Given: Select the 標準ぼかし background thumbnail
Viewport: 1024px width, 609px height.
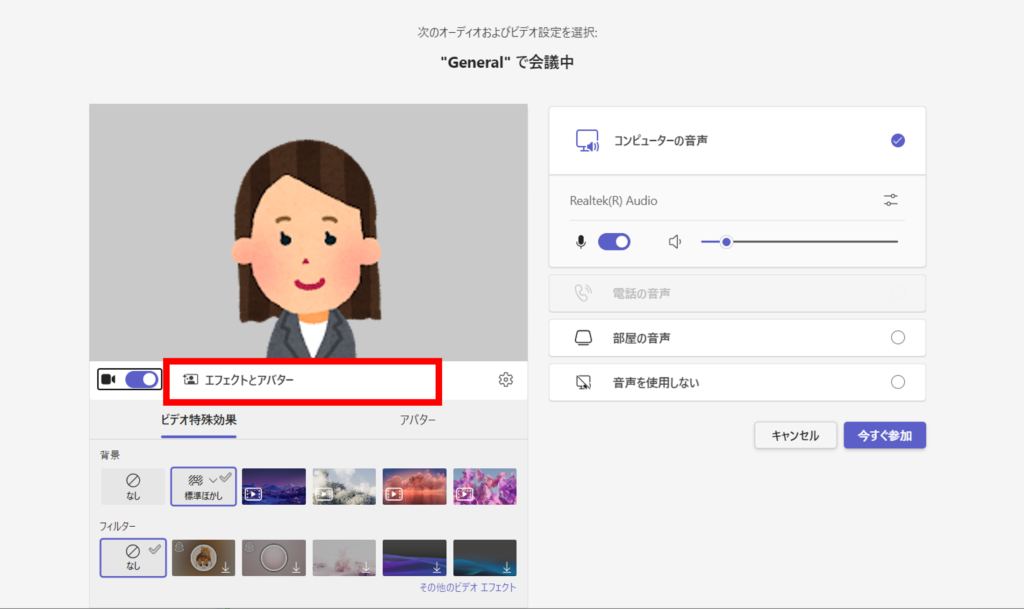Looking at the screenshot, I should [203, 486].
